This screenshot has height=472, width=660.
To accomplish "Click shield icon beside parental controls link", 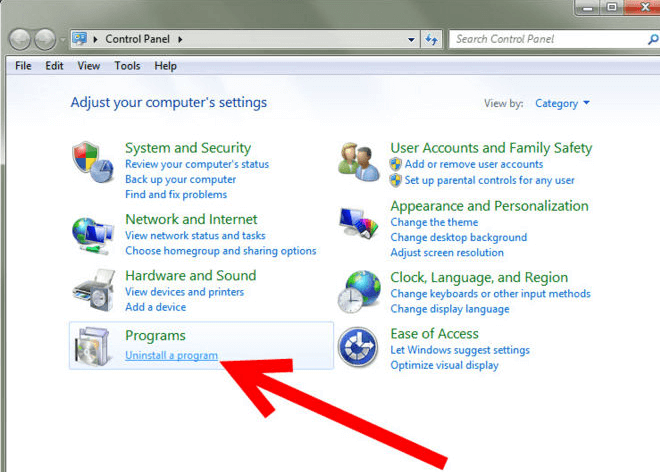I will click(x=395, y=180).
